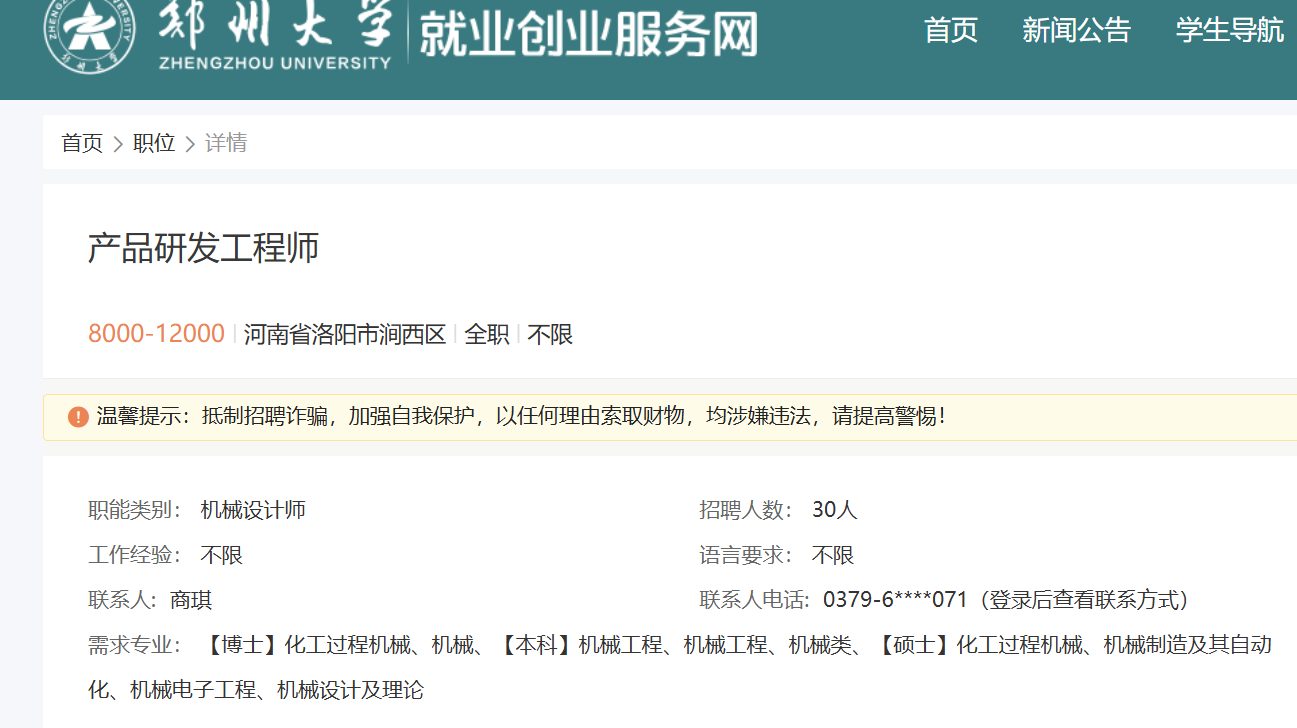Click the first breadcrumb chevron after 首页

118,144
